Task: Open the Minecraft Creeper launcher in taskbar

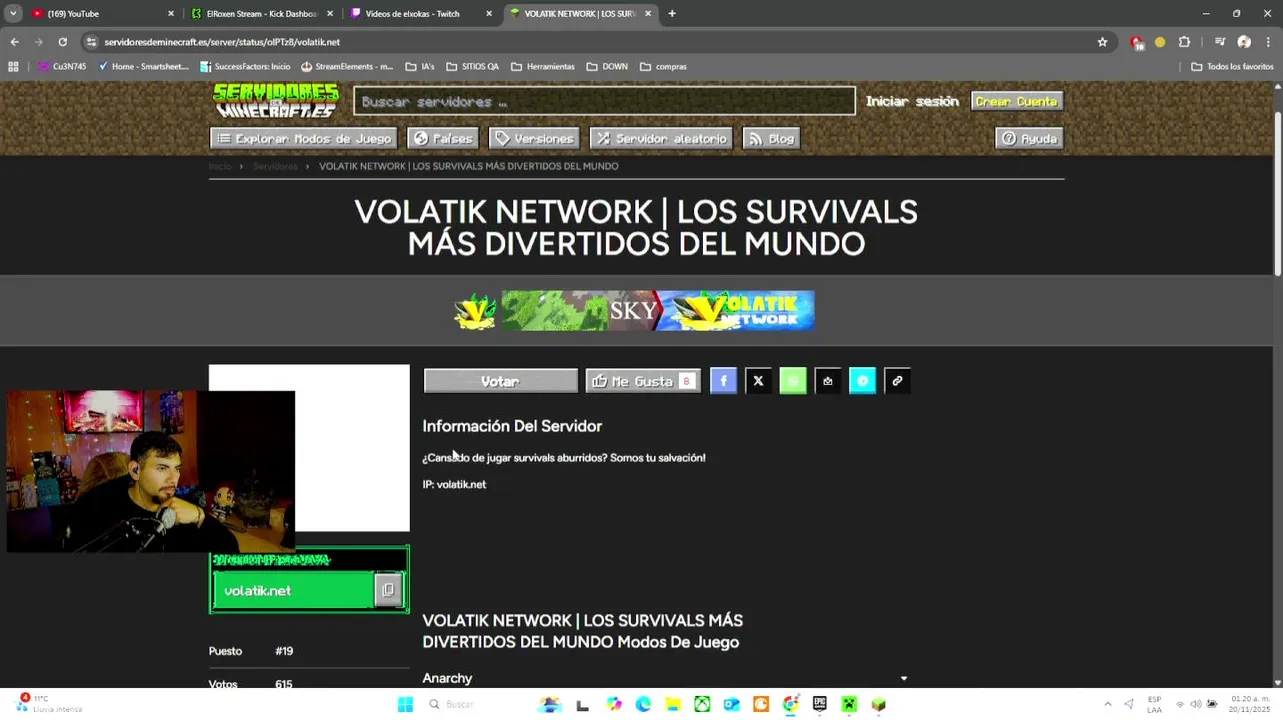Action: 849,704
